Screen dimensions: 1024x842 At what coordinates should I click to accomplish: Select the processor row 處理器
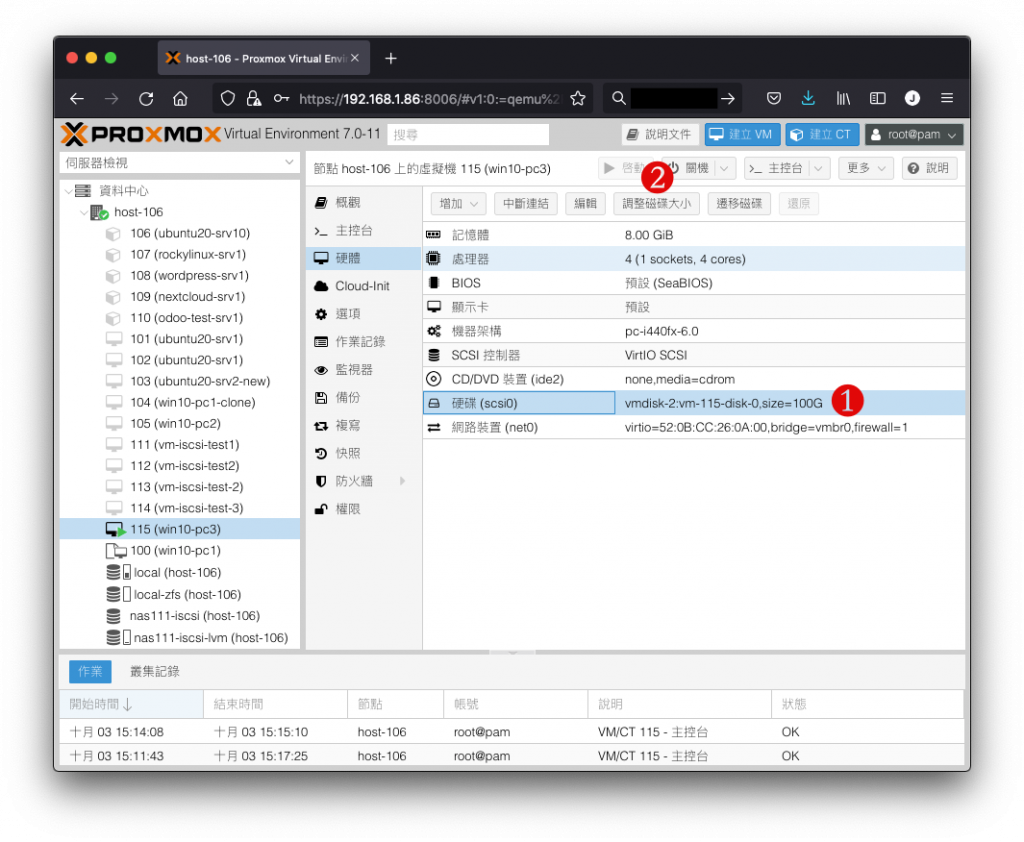coord(694,259)
